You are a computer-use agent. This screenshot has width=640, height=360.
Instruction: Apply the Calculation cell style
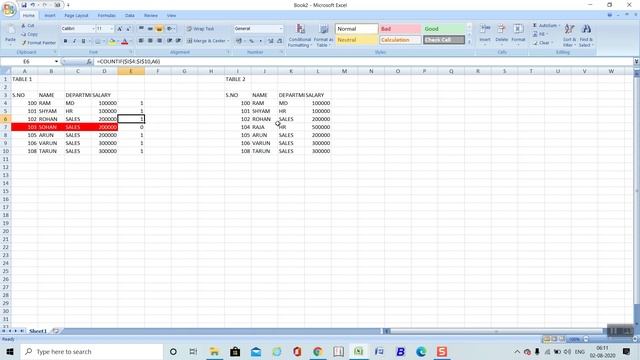[x=400, y=40]
